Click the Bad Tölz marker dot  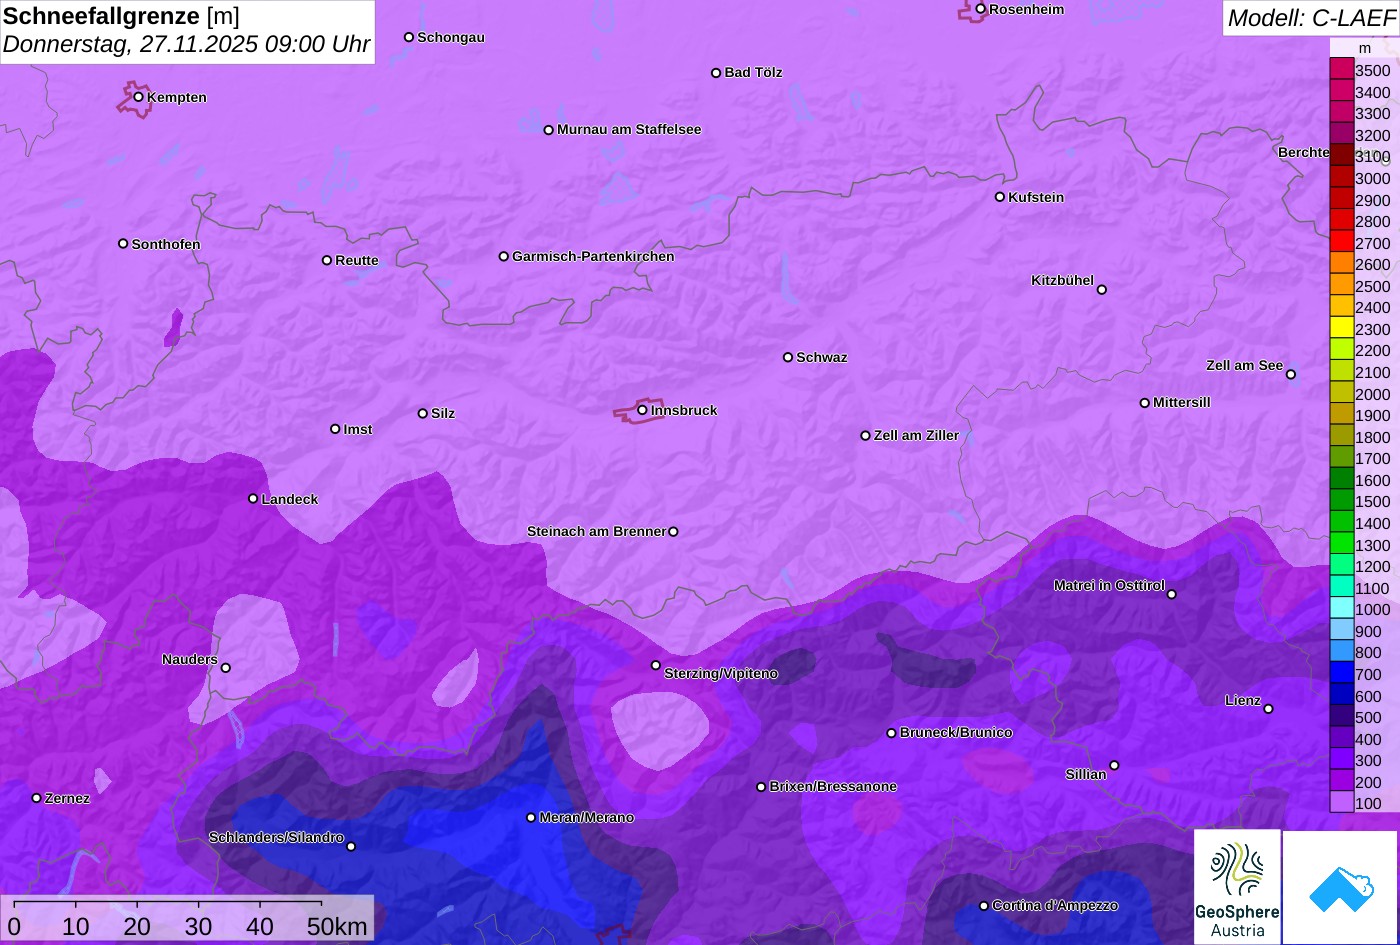[x=716, y=73]
